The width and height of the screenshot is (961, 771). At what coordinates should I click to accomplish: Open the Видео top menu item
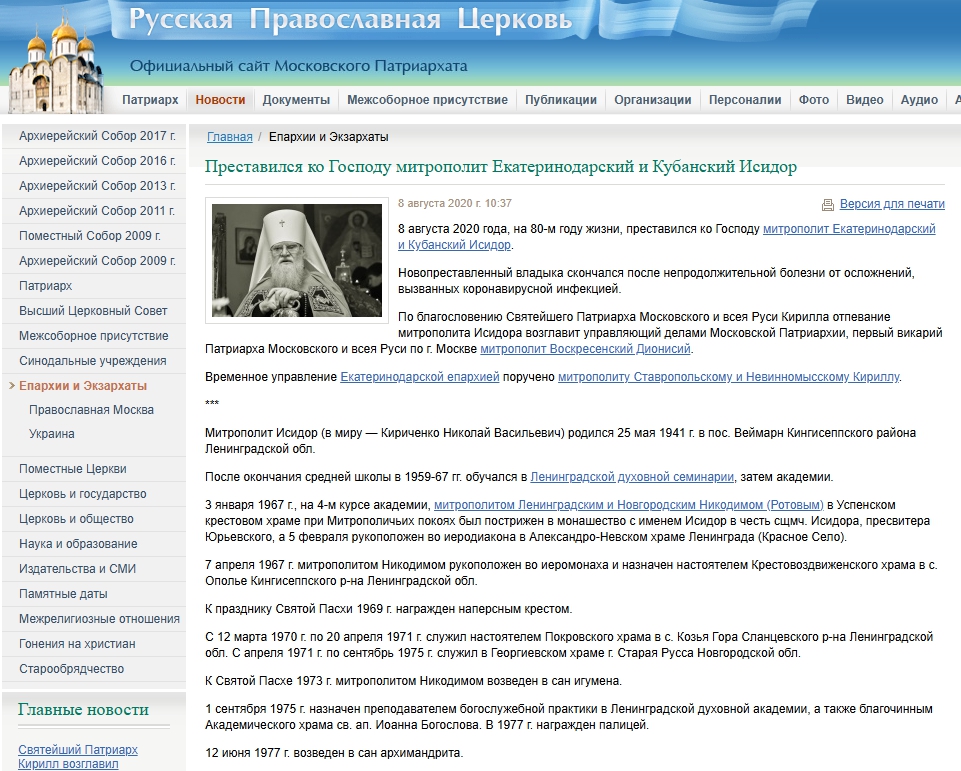[x=865, y=100]
